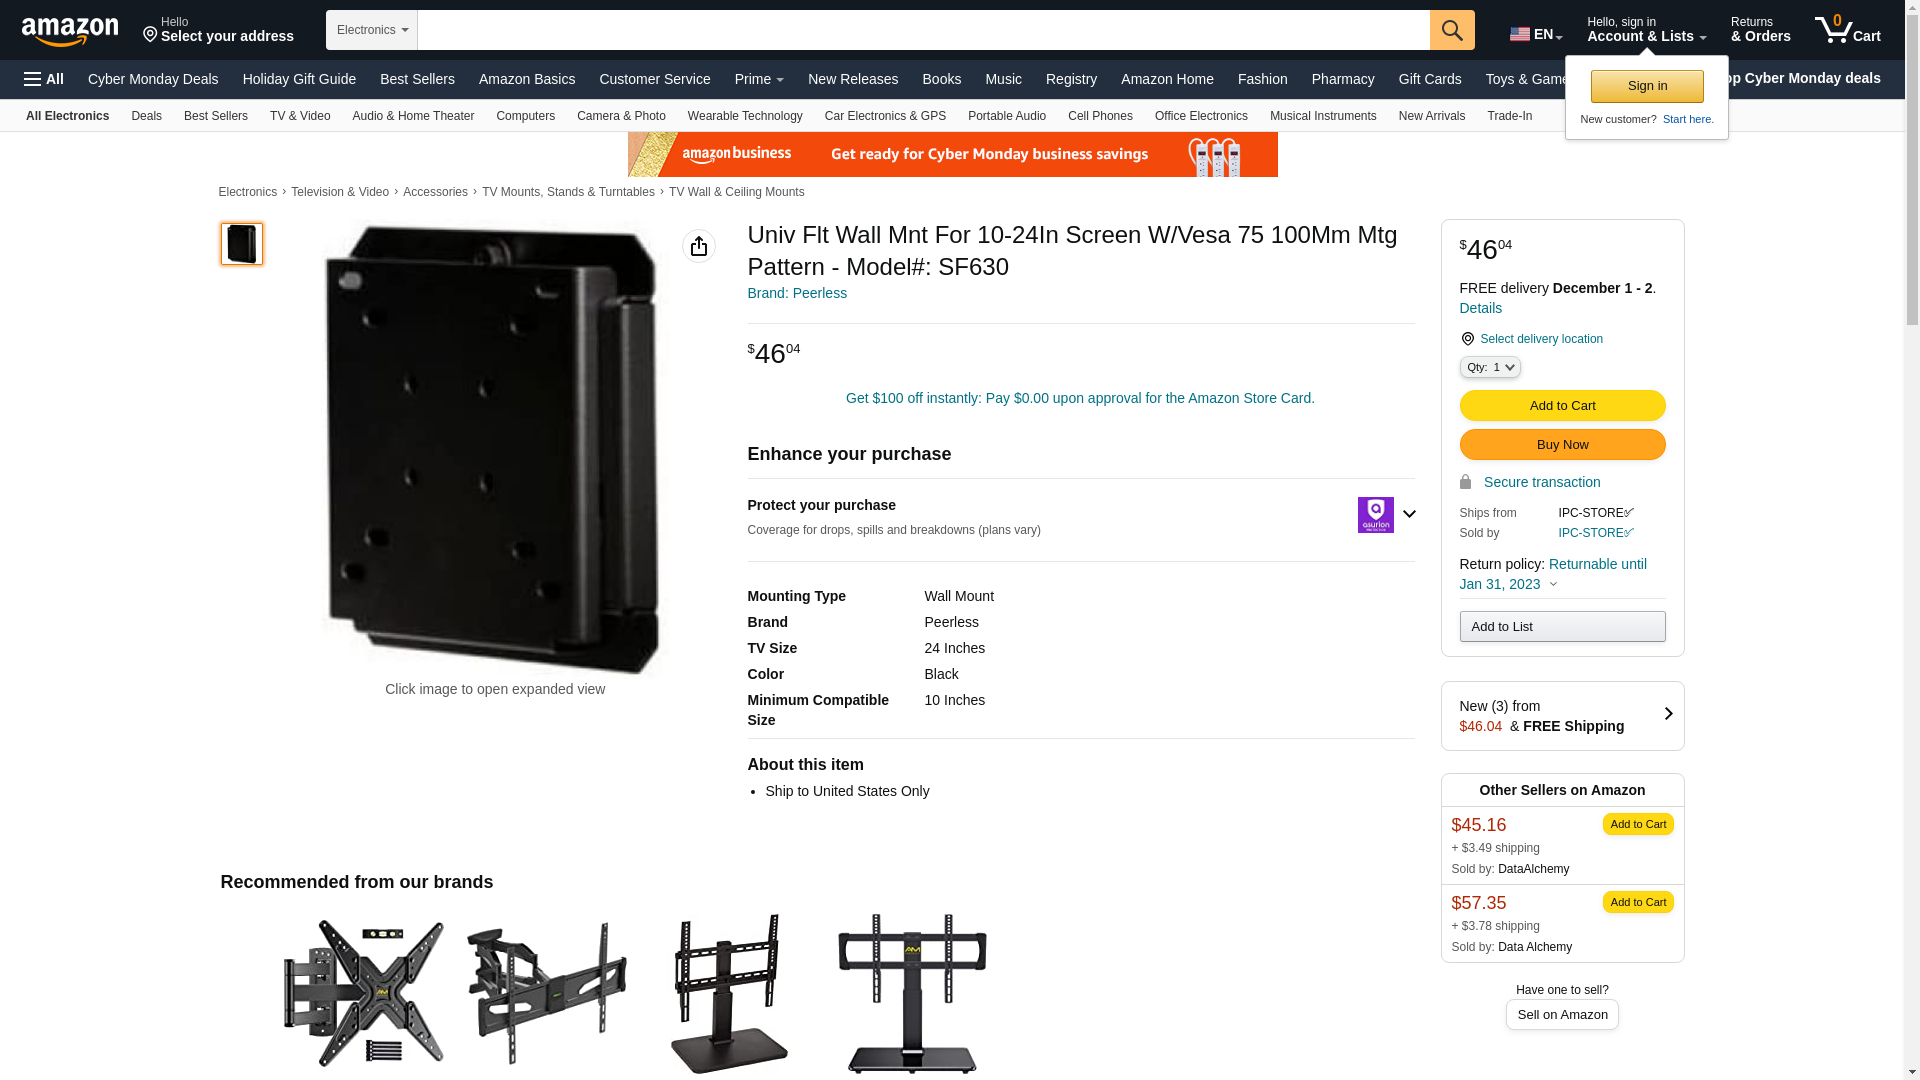Open the All hamburger menu
The width and height of the screenshot is (1920, 1080).
coord(44,79)
